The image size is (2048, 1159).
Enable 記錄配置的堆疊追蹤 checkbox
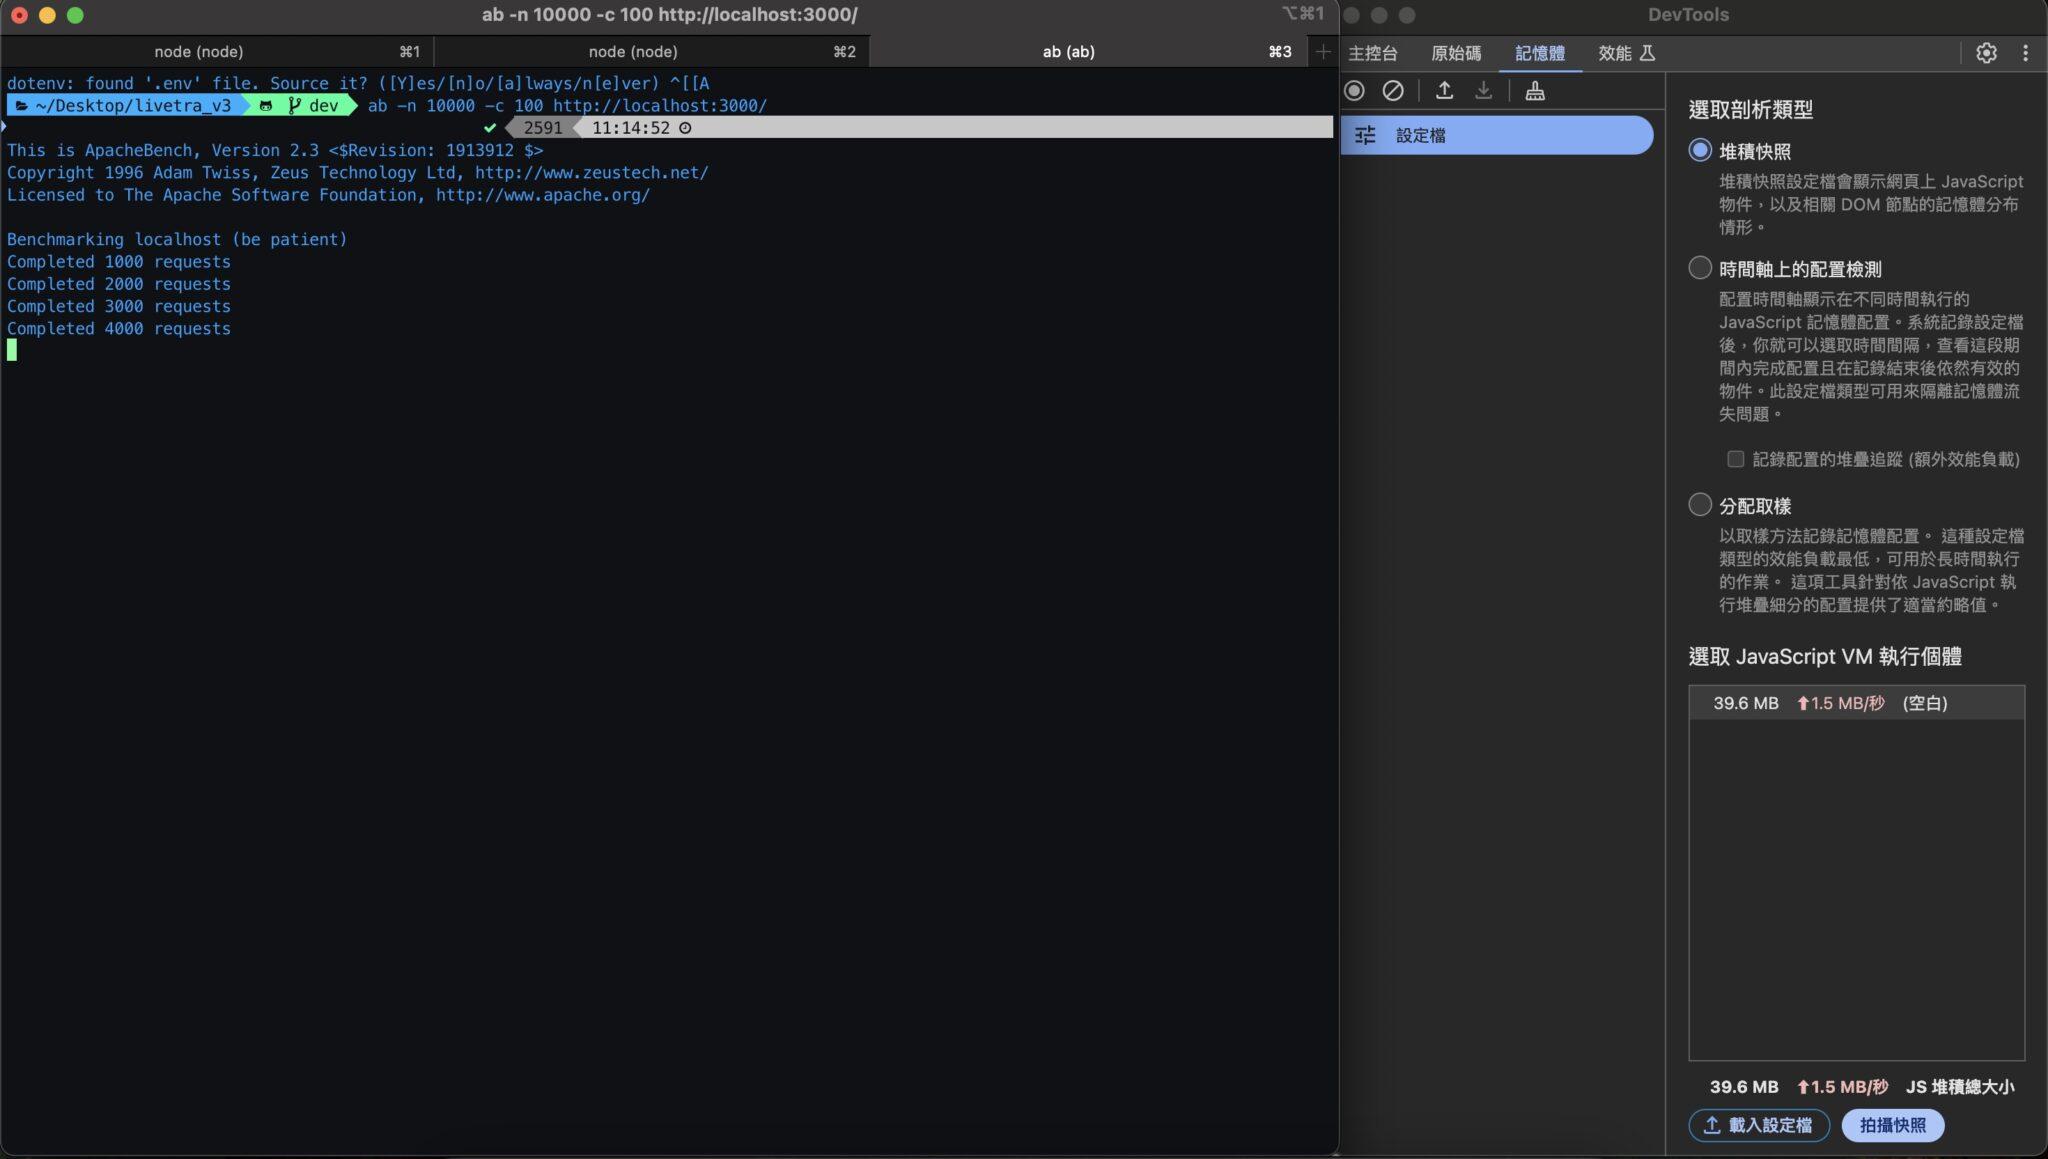1735,459
